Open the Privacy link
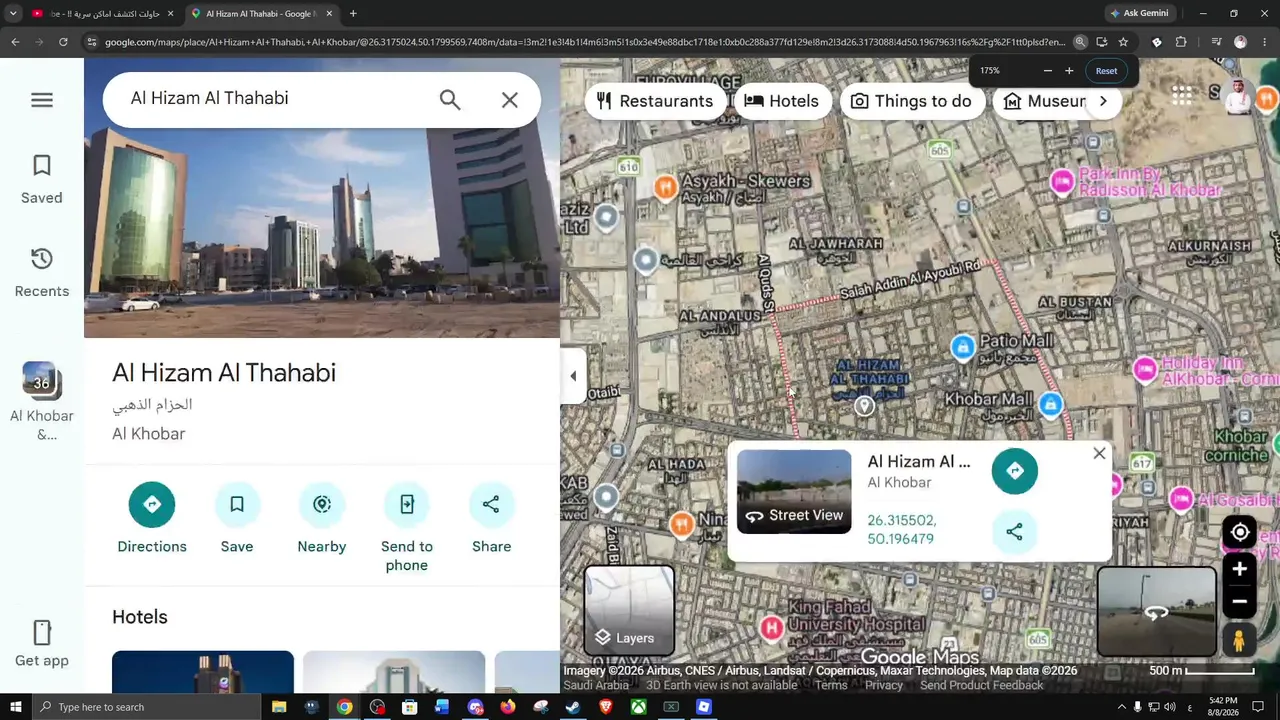1280x720 pixels. [x=884, y=685]
